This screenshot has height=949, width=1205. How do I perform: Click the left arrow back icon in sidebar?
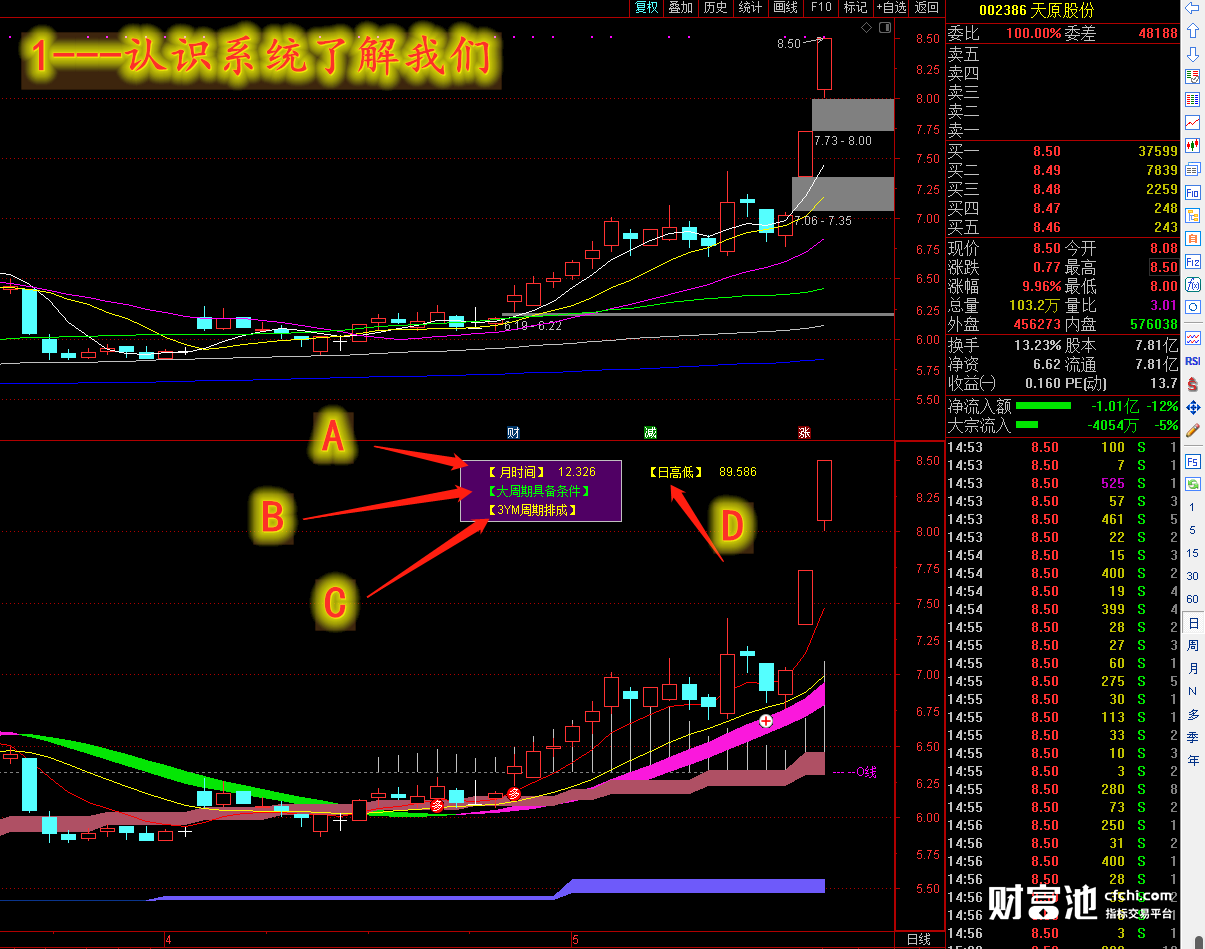[x=1192, y=8]
